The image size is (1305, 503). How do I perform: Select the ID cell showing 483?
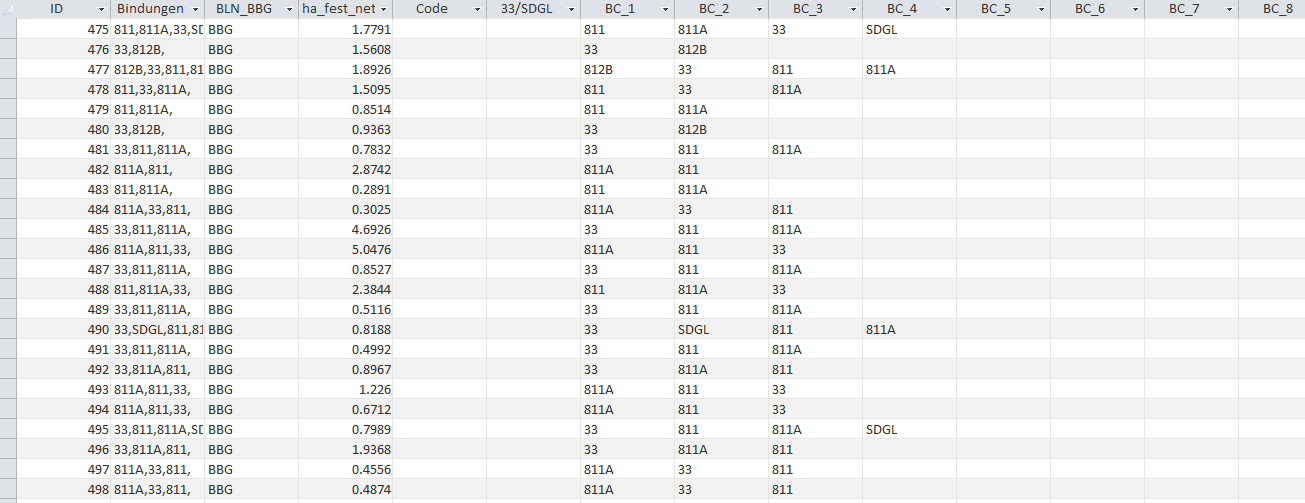(64, 189)
